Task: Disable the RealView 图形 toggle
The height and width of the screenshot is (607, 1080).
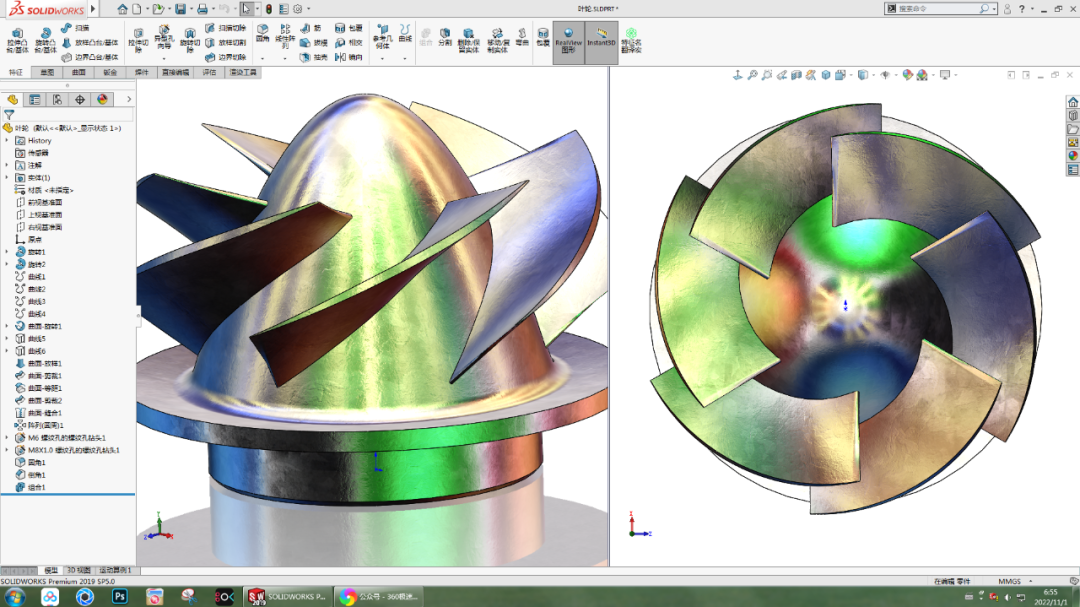Action: point(567,42)
